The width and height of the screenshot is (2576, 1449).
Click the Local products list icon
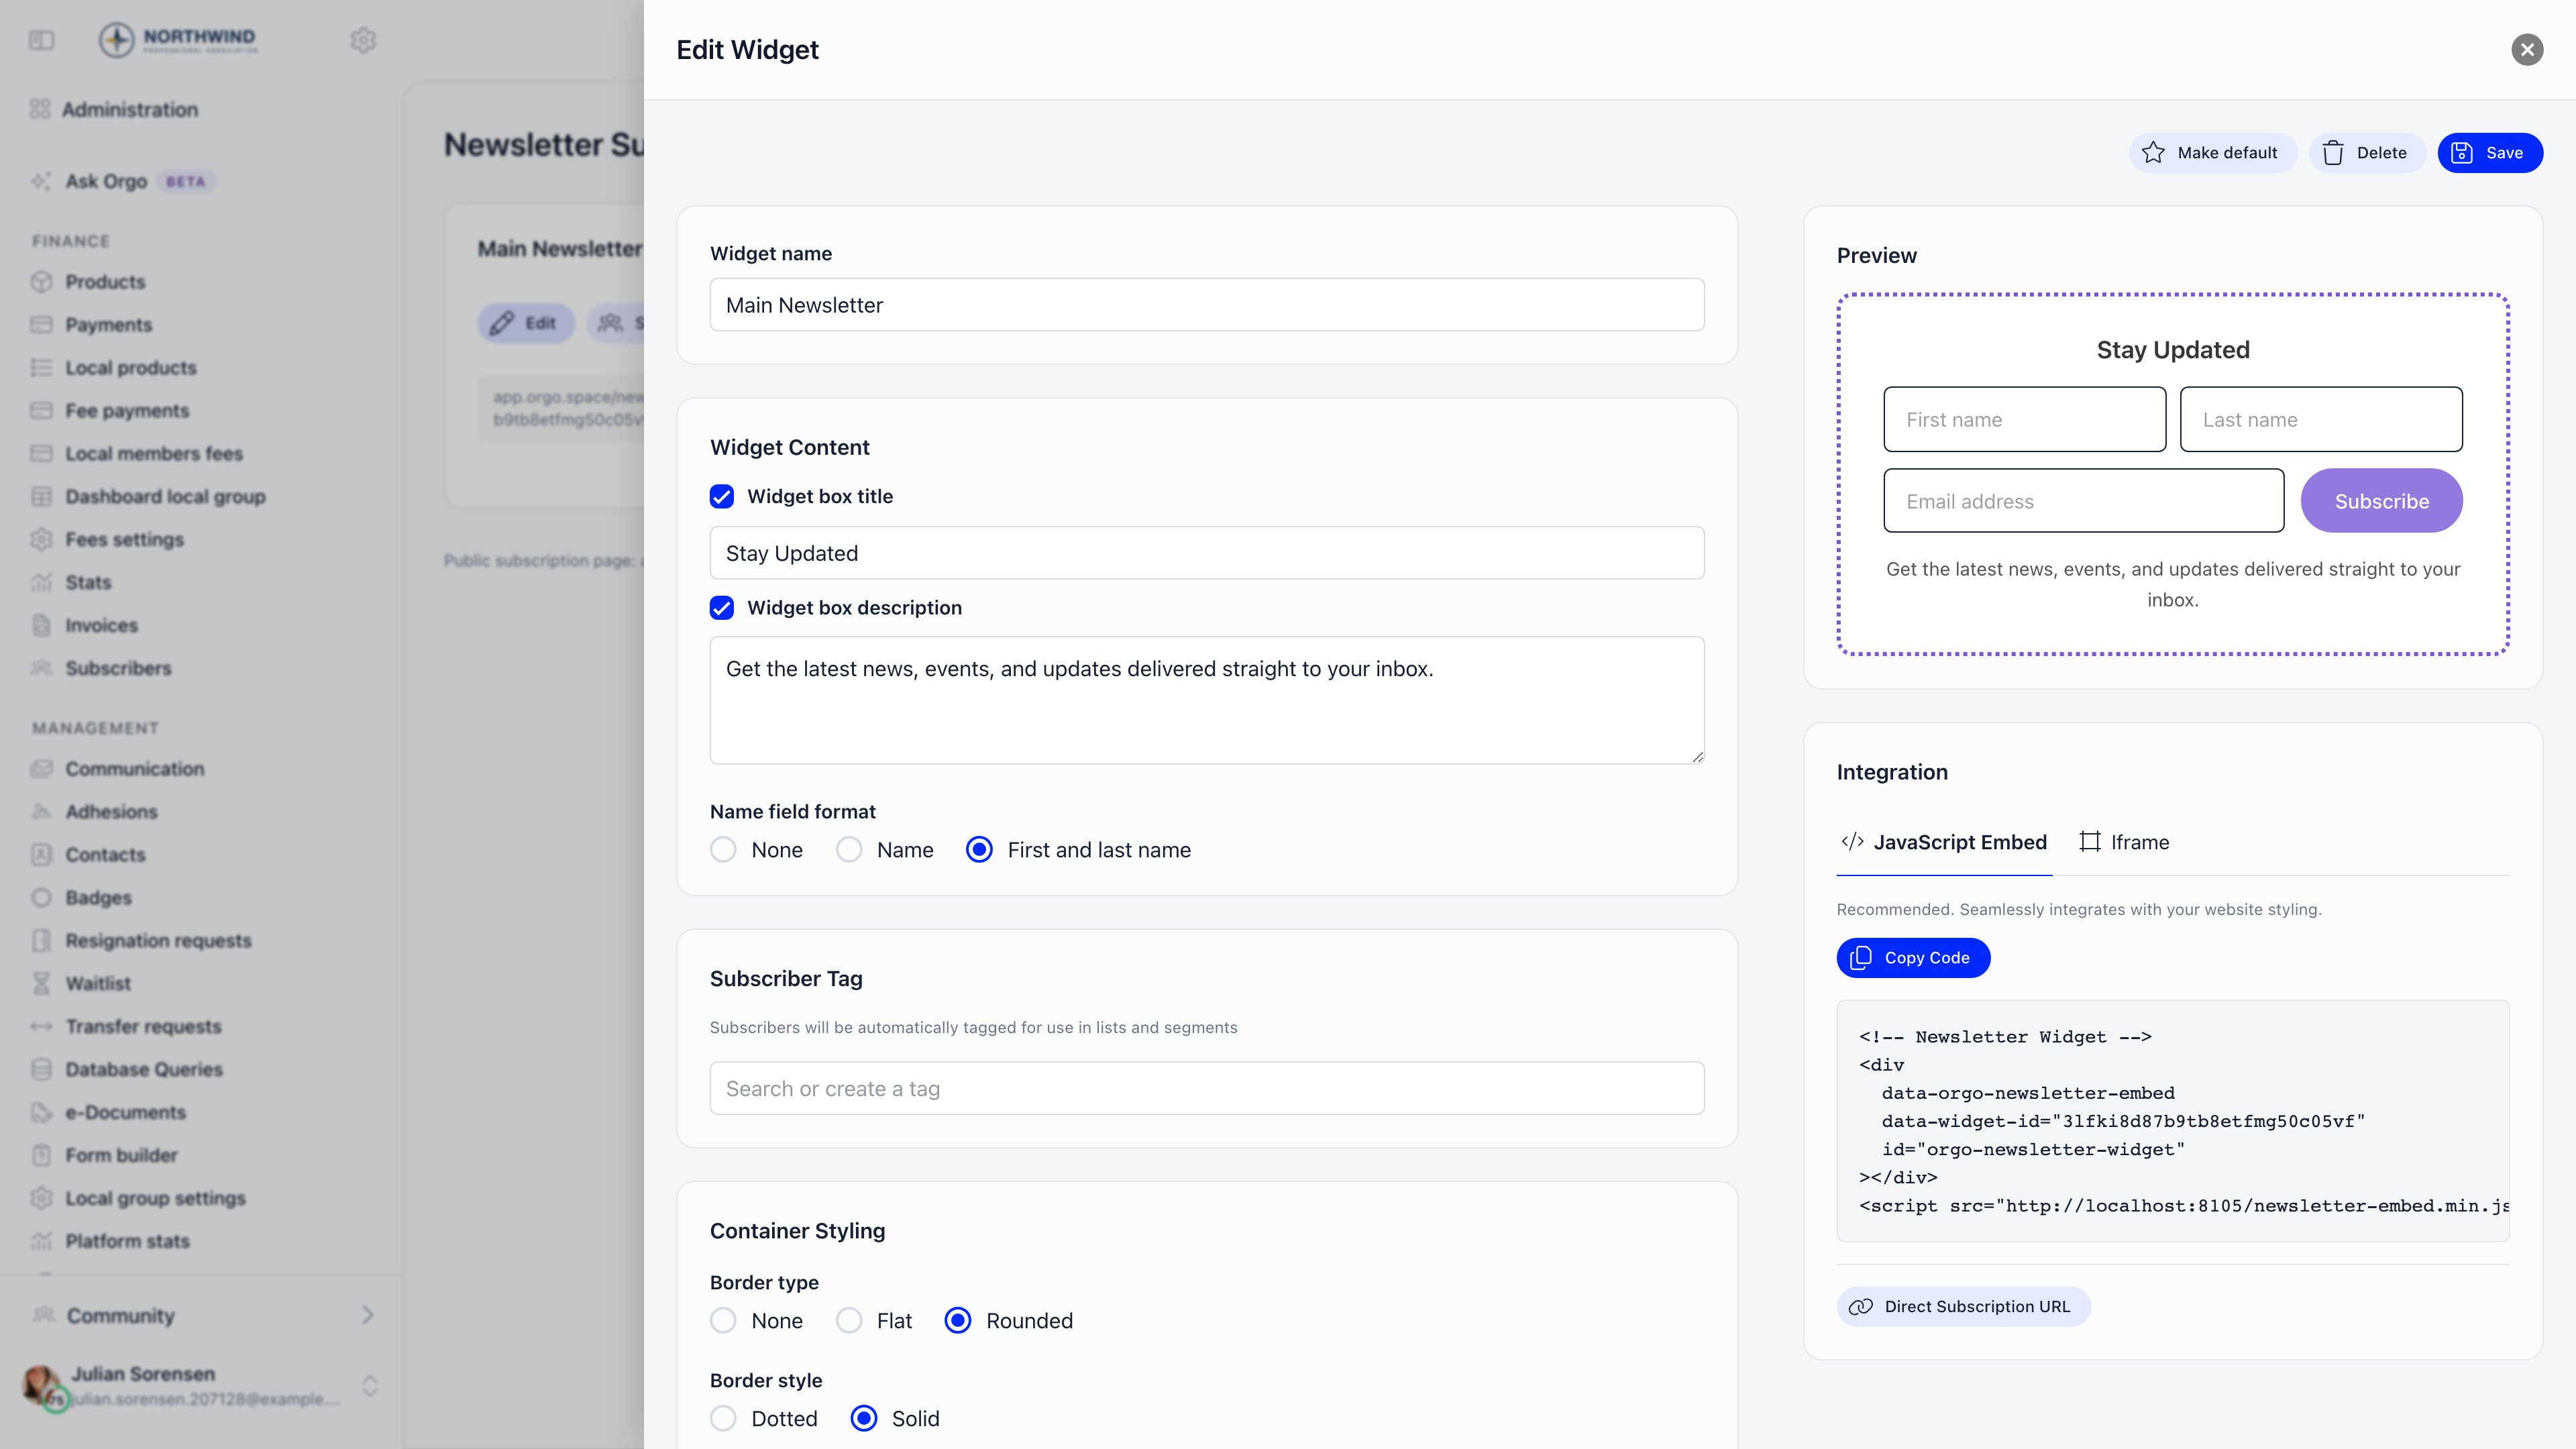(x=41, y=368)
